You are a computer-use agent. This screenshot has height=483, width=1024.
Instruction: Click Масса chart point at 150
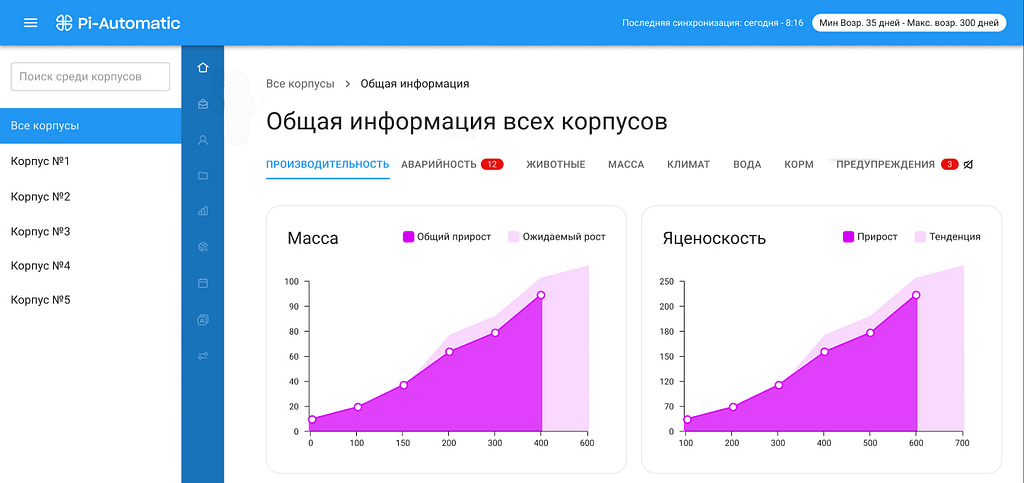404,385
